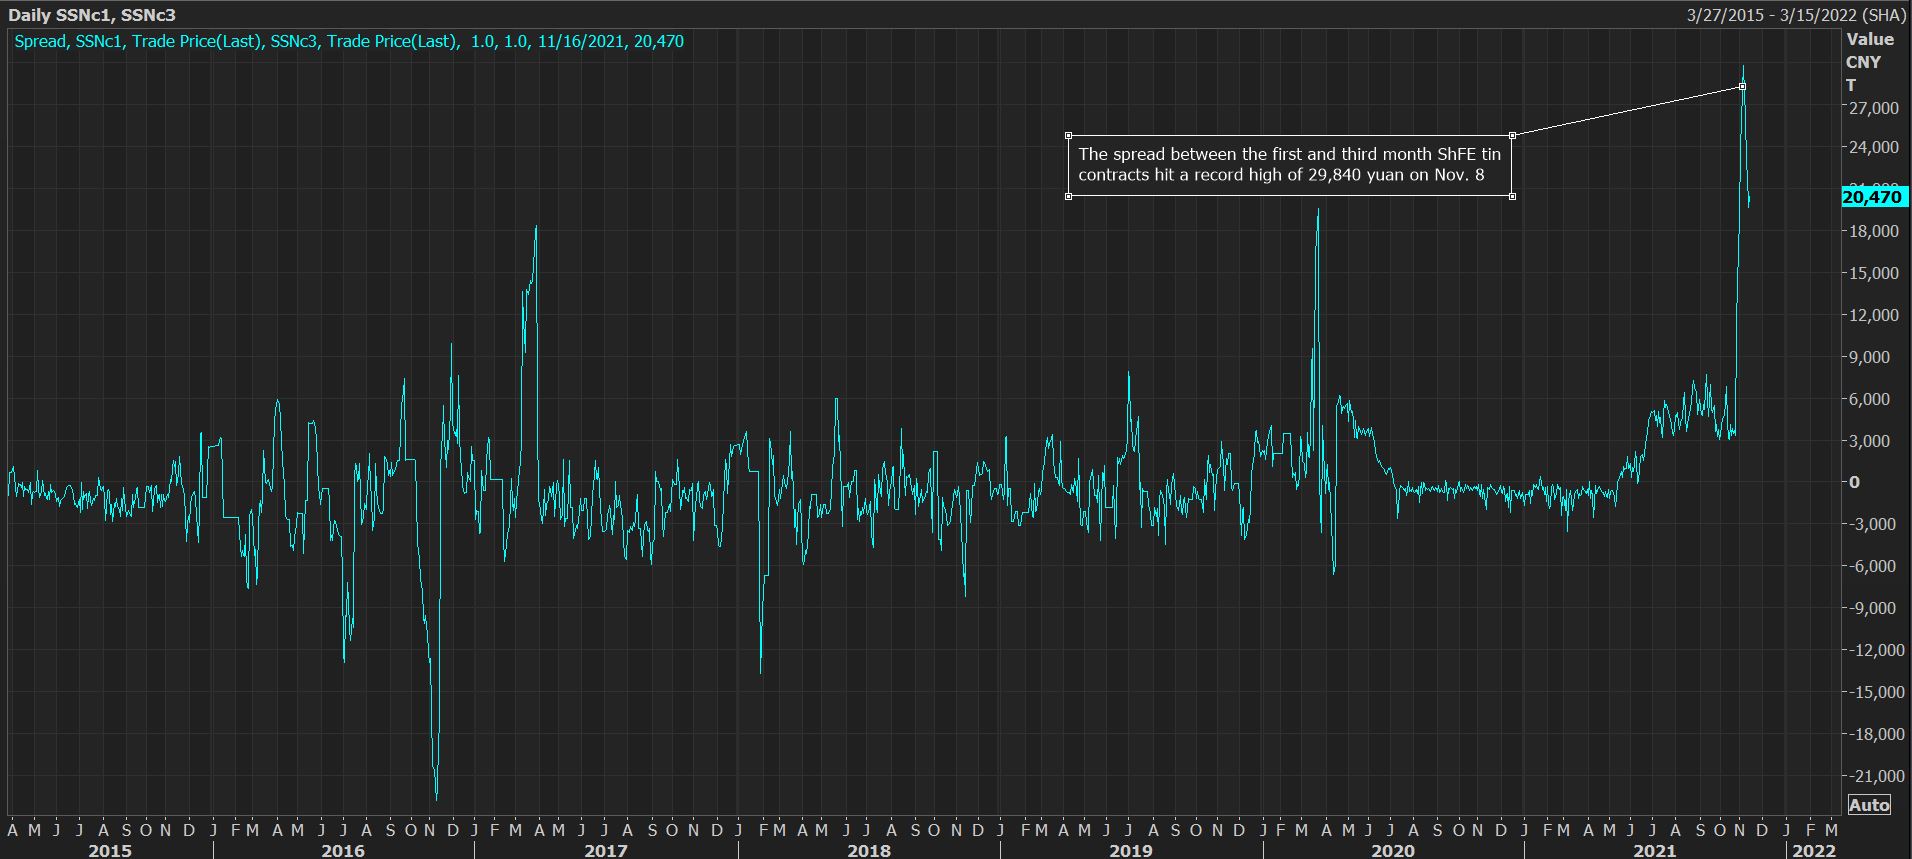Select the 2018 year label on time axis
The width and height of the screenshot is (1912, 859).
(x=868, y=850)
